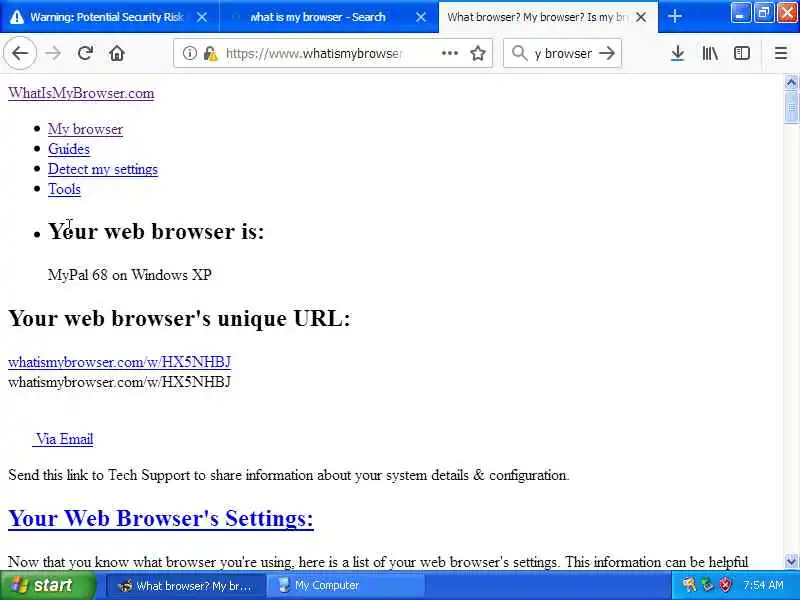Go back to the previous page
The height and width of the screenshot is (600, 800).
(x=20, y=53)
